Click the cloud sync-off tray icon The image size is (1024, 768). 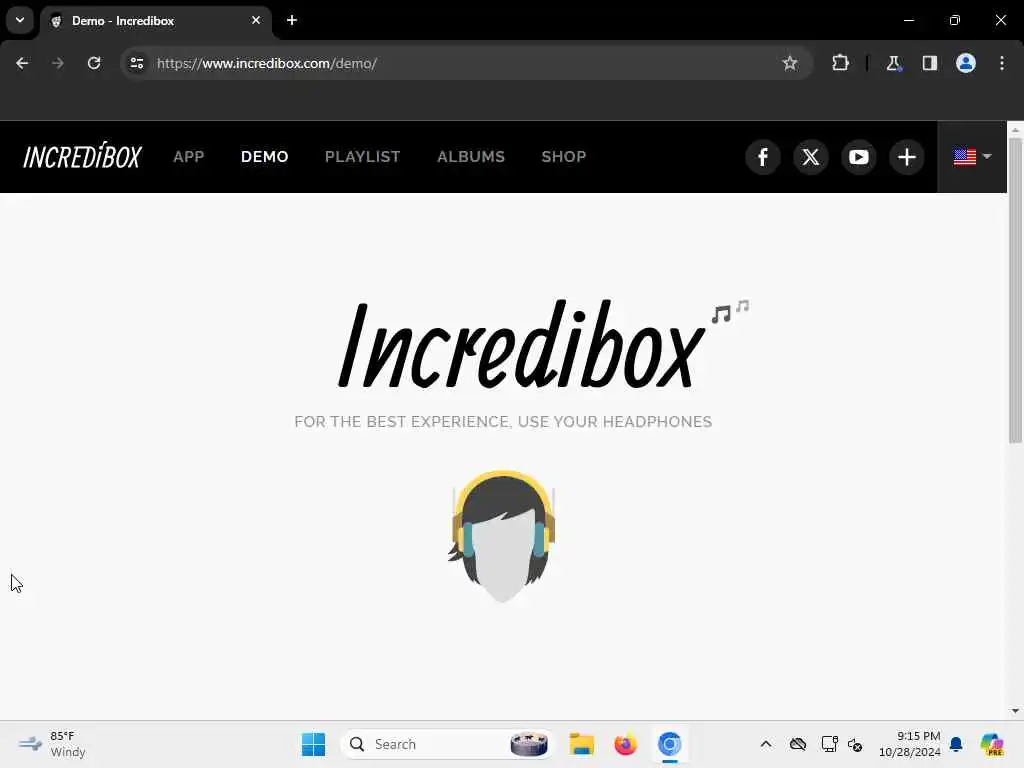(797, 744)
